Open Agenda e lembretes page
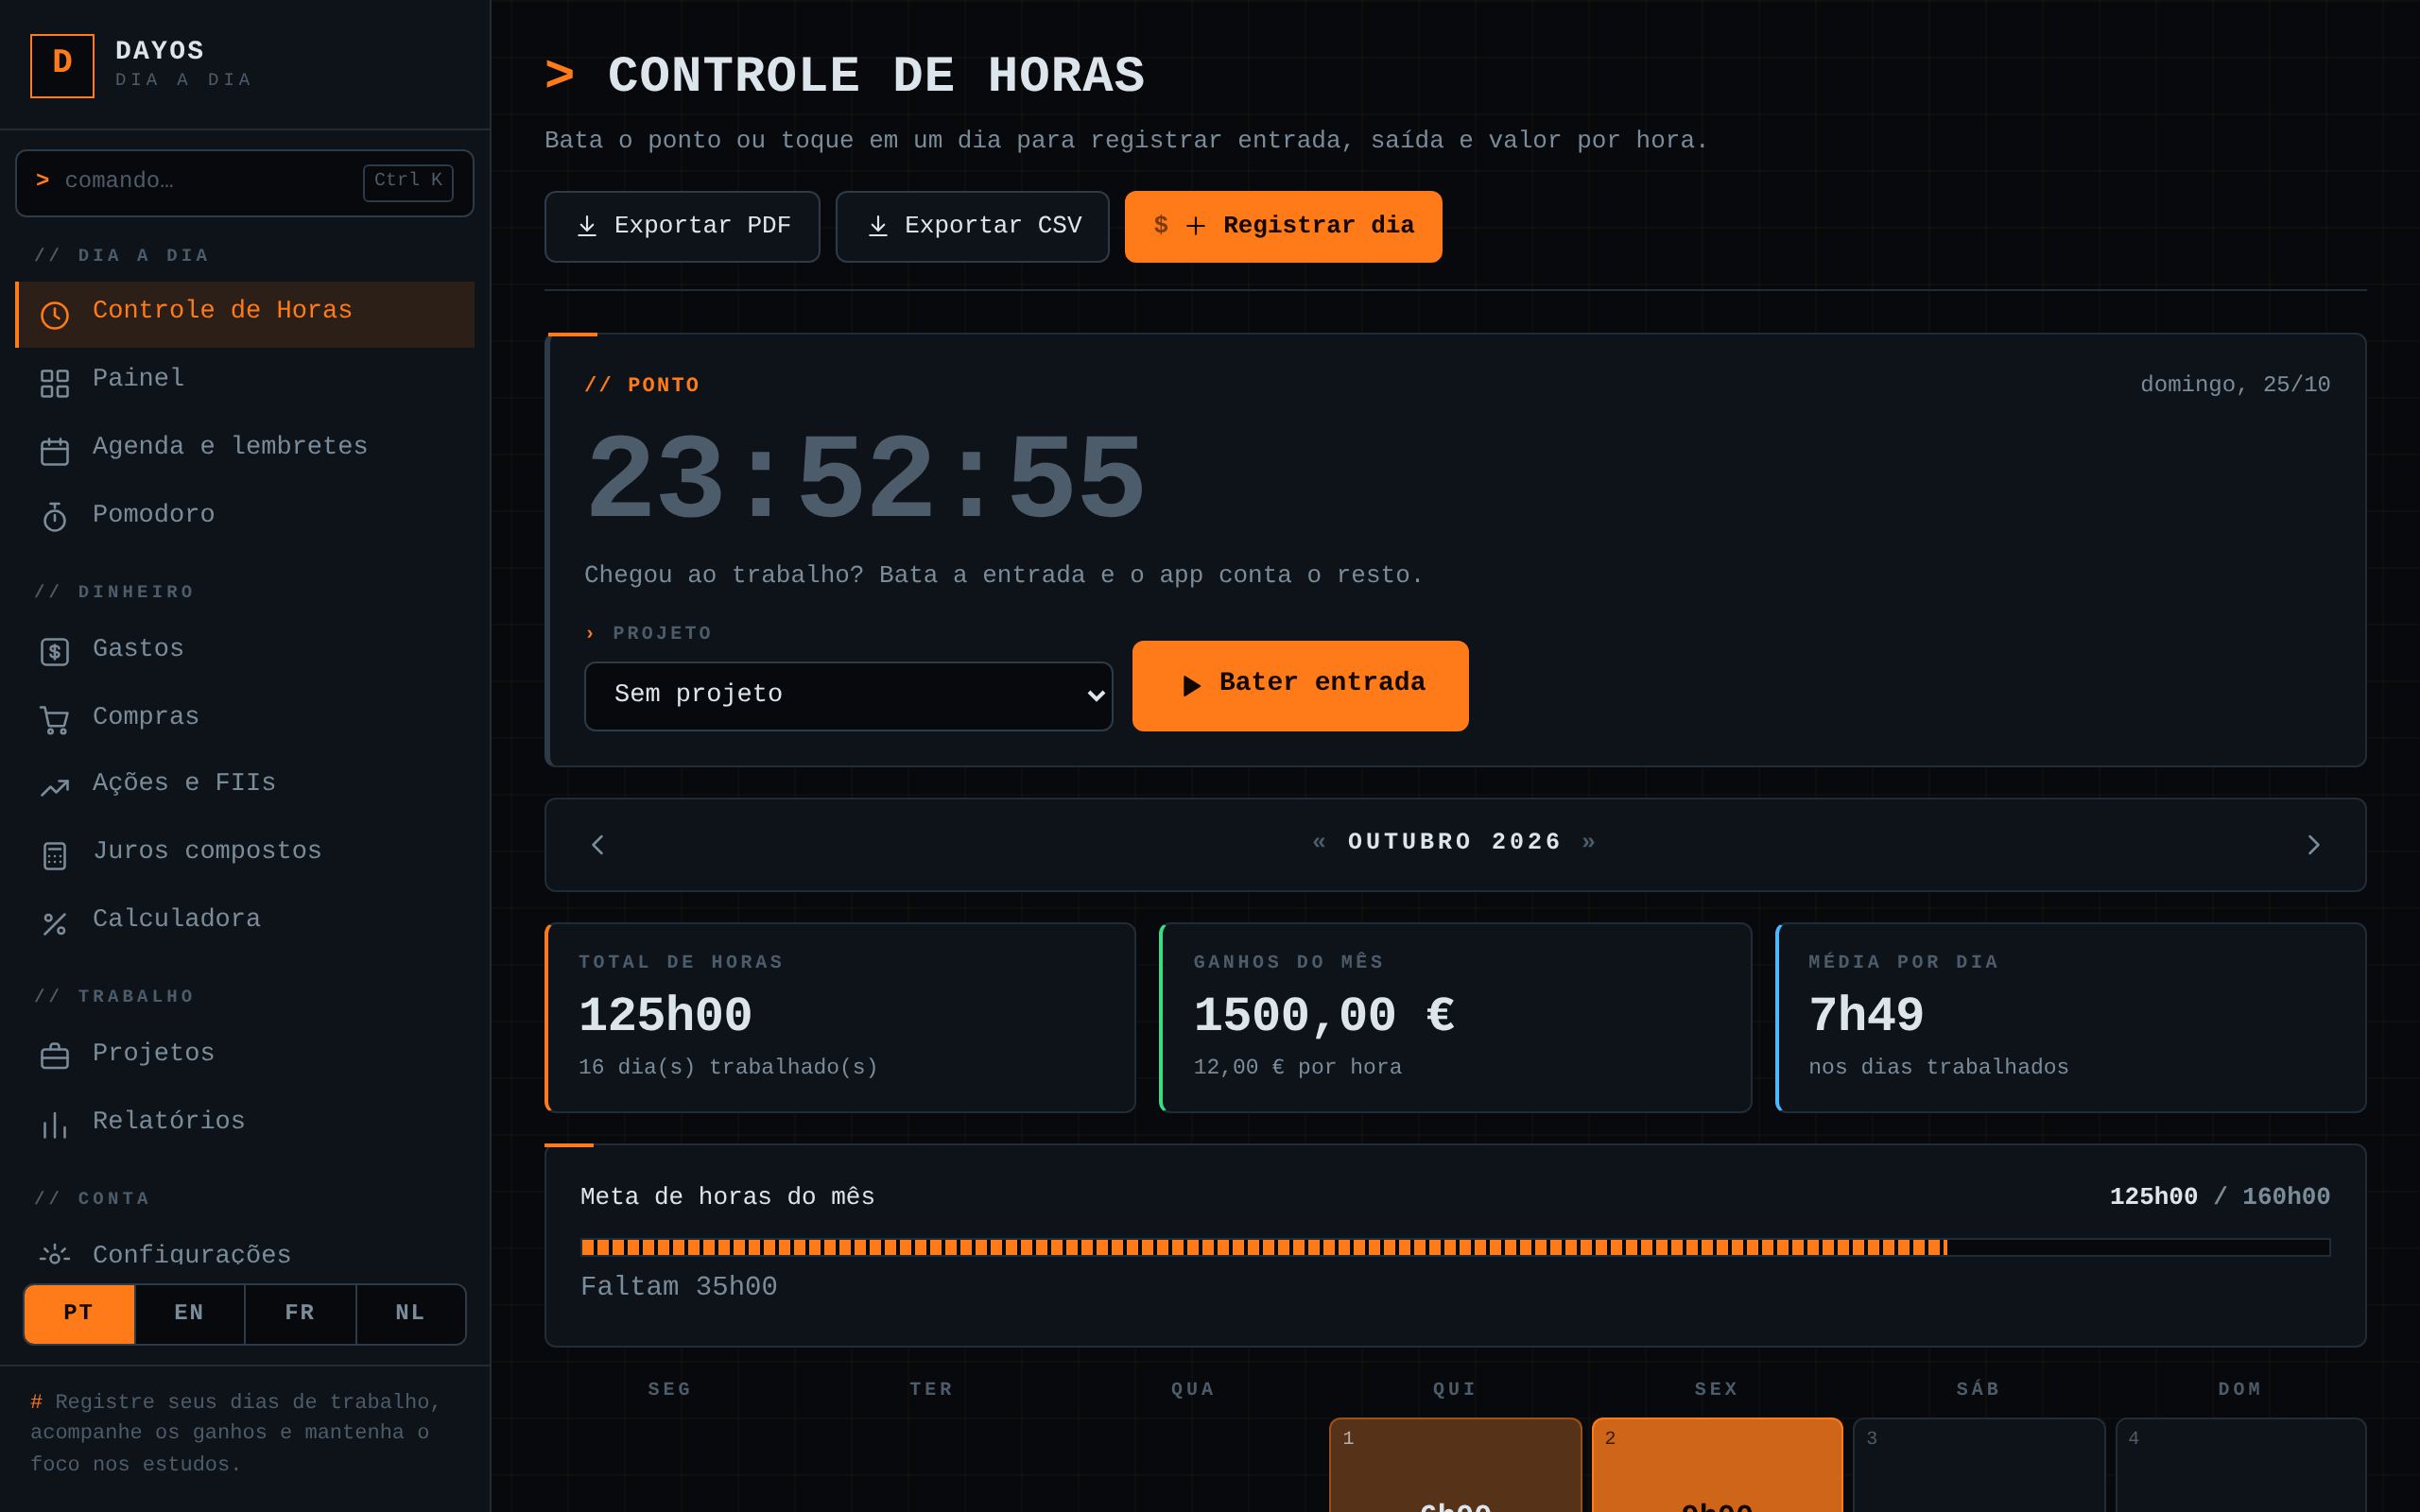This screenshot has width=2420, height=1512. coord(245,450)
